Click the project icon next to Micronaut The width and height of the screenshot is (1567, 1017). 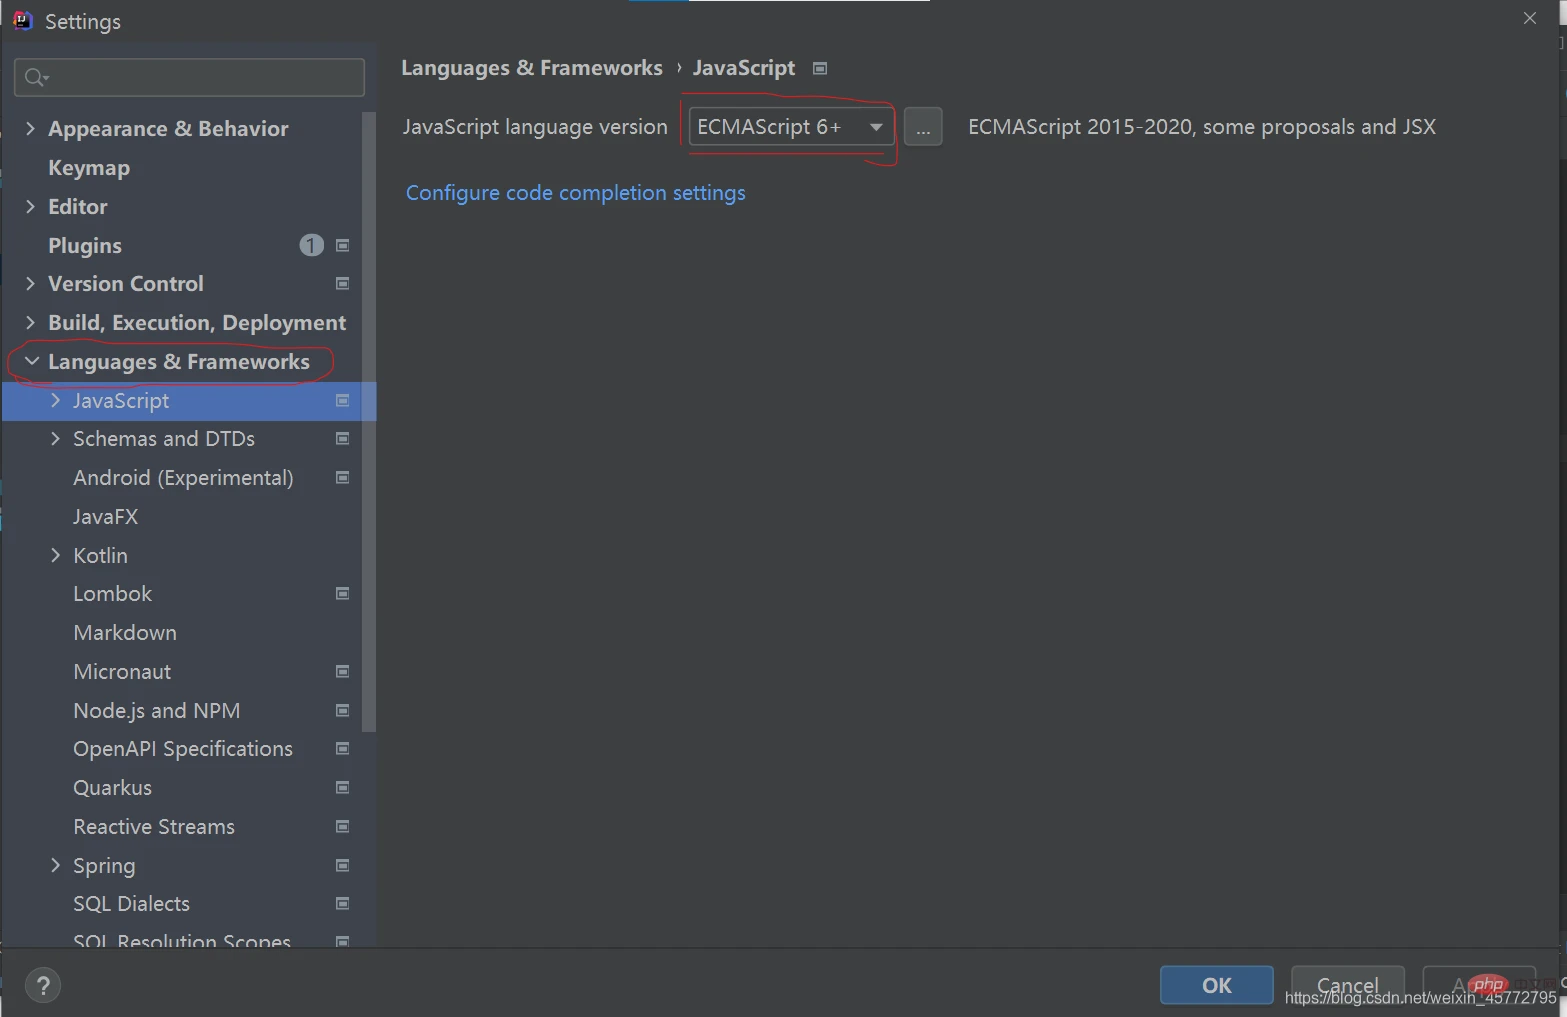[x=342, y=672]
